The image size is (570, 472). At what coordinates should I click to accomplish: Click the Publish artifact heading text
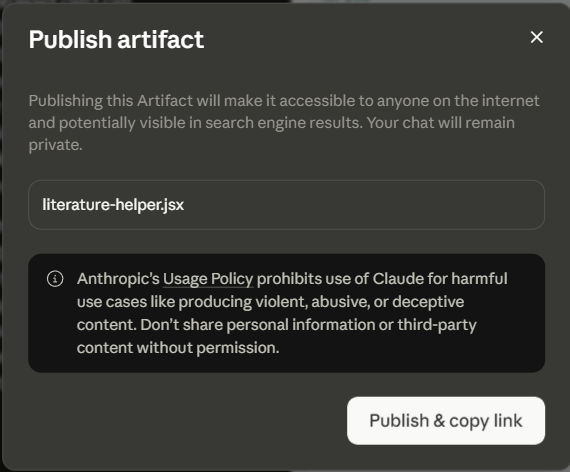point(116,39)
